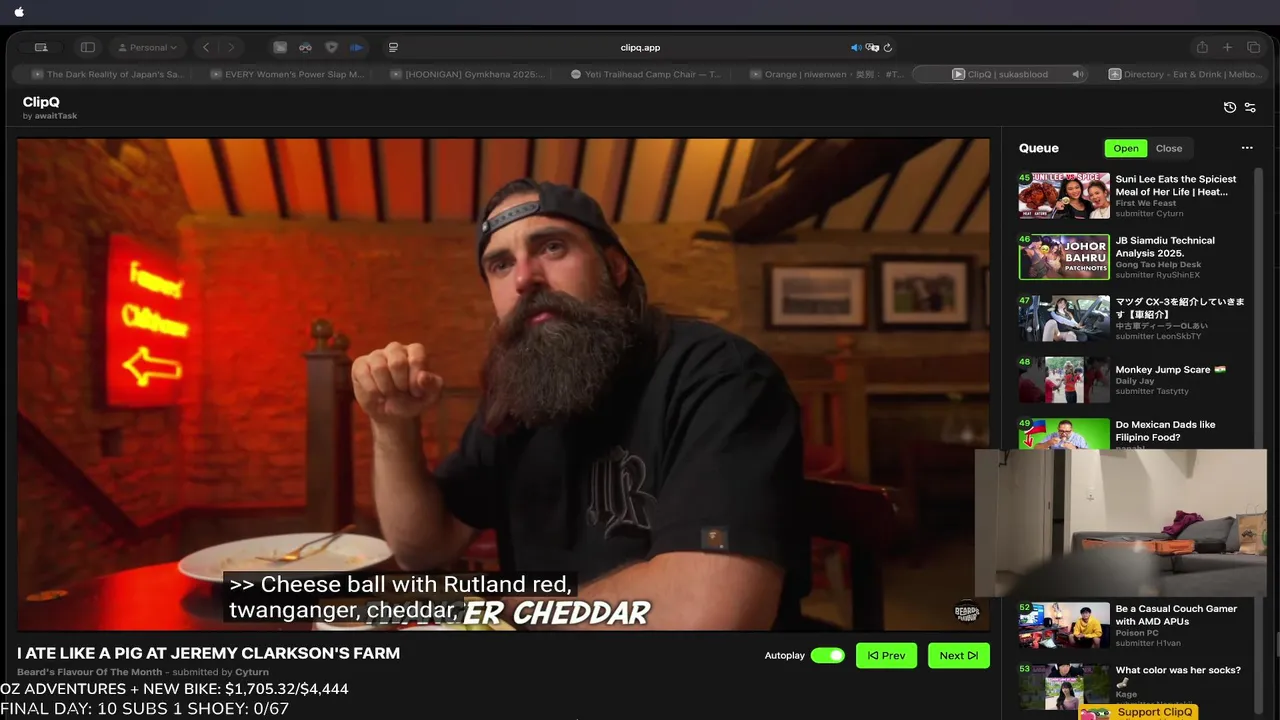
Task: Toggle the Autoplay switch off
Action: (827, 655)
